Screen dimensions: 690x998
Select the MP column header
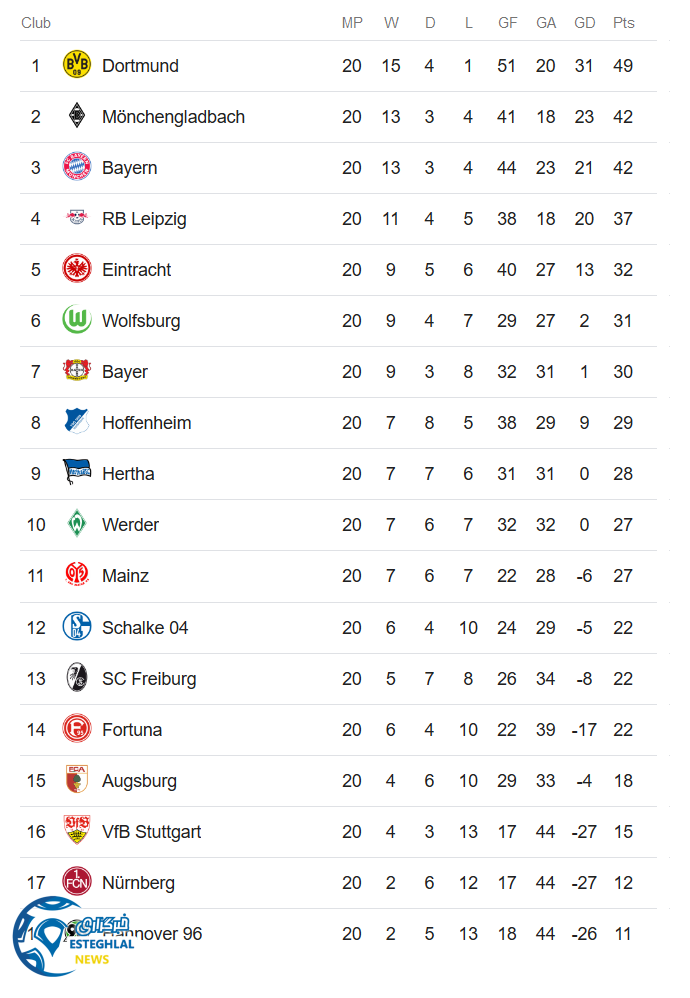point(352,23)
